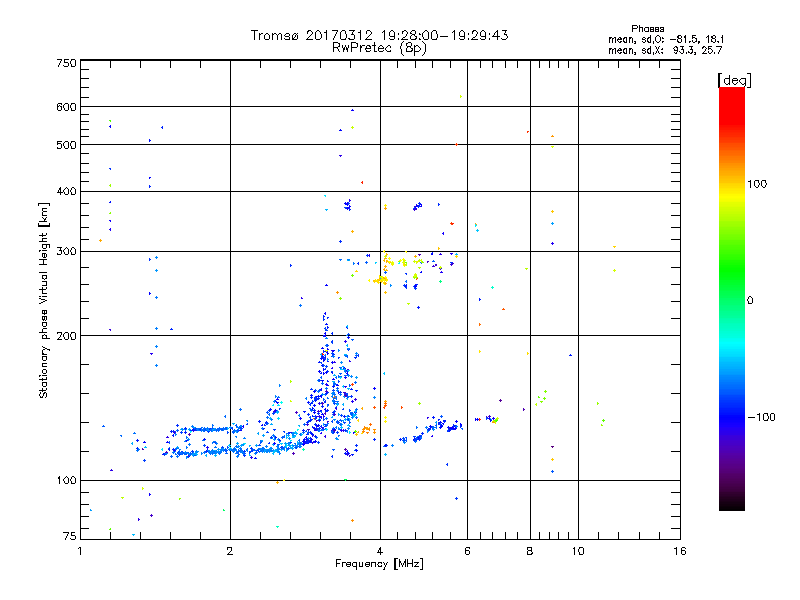Click the '100' height tick label on the y-axis

click(66, 480)
